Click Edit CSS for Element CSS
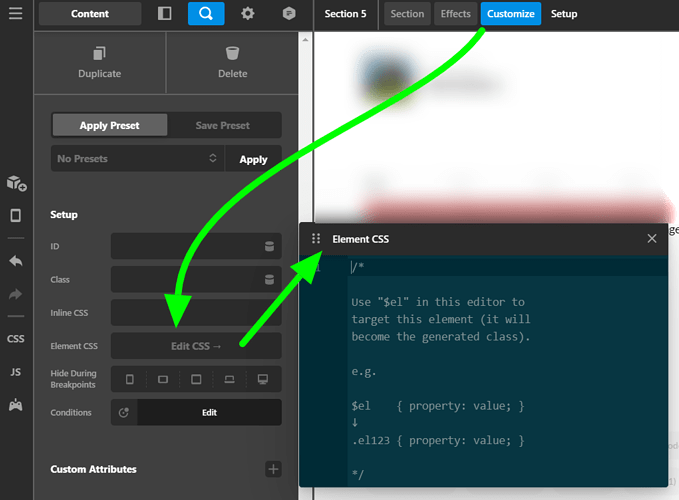679x500 pixels. [x=196, y=346]
